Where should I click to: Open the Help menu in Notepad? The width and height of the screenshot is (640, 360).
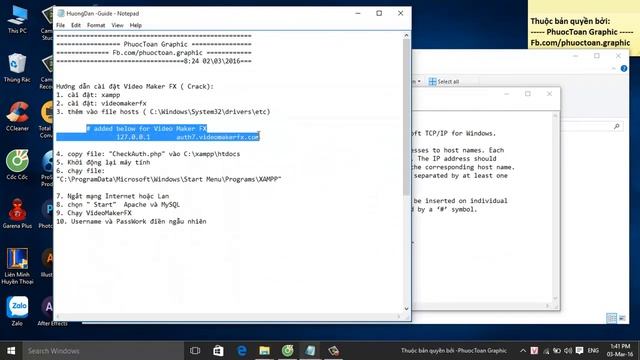click(x=136, y=25)
